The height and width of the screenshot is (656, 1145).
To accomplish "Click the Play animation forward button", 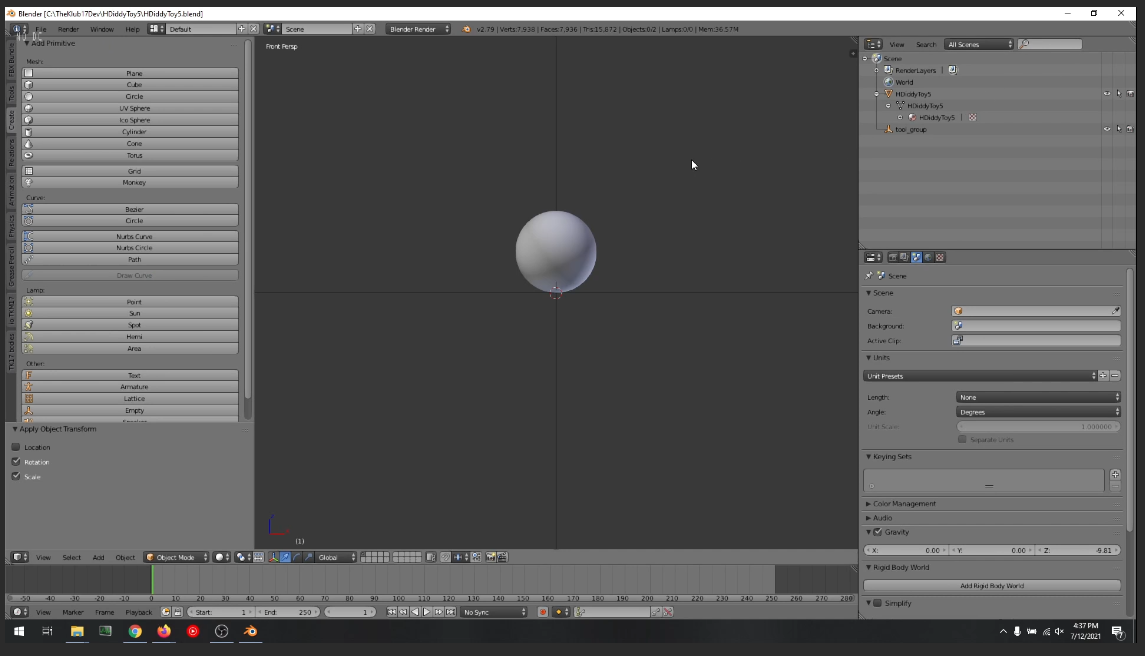I will tap(427, 612).
